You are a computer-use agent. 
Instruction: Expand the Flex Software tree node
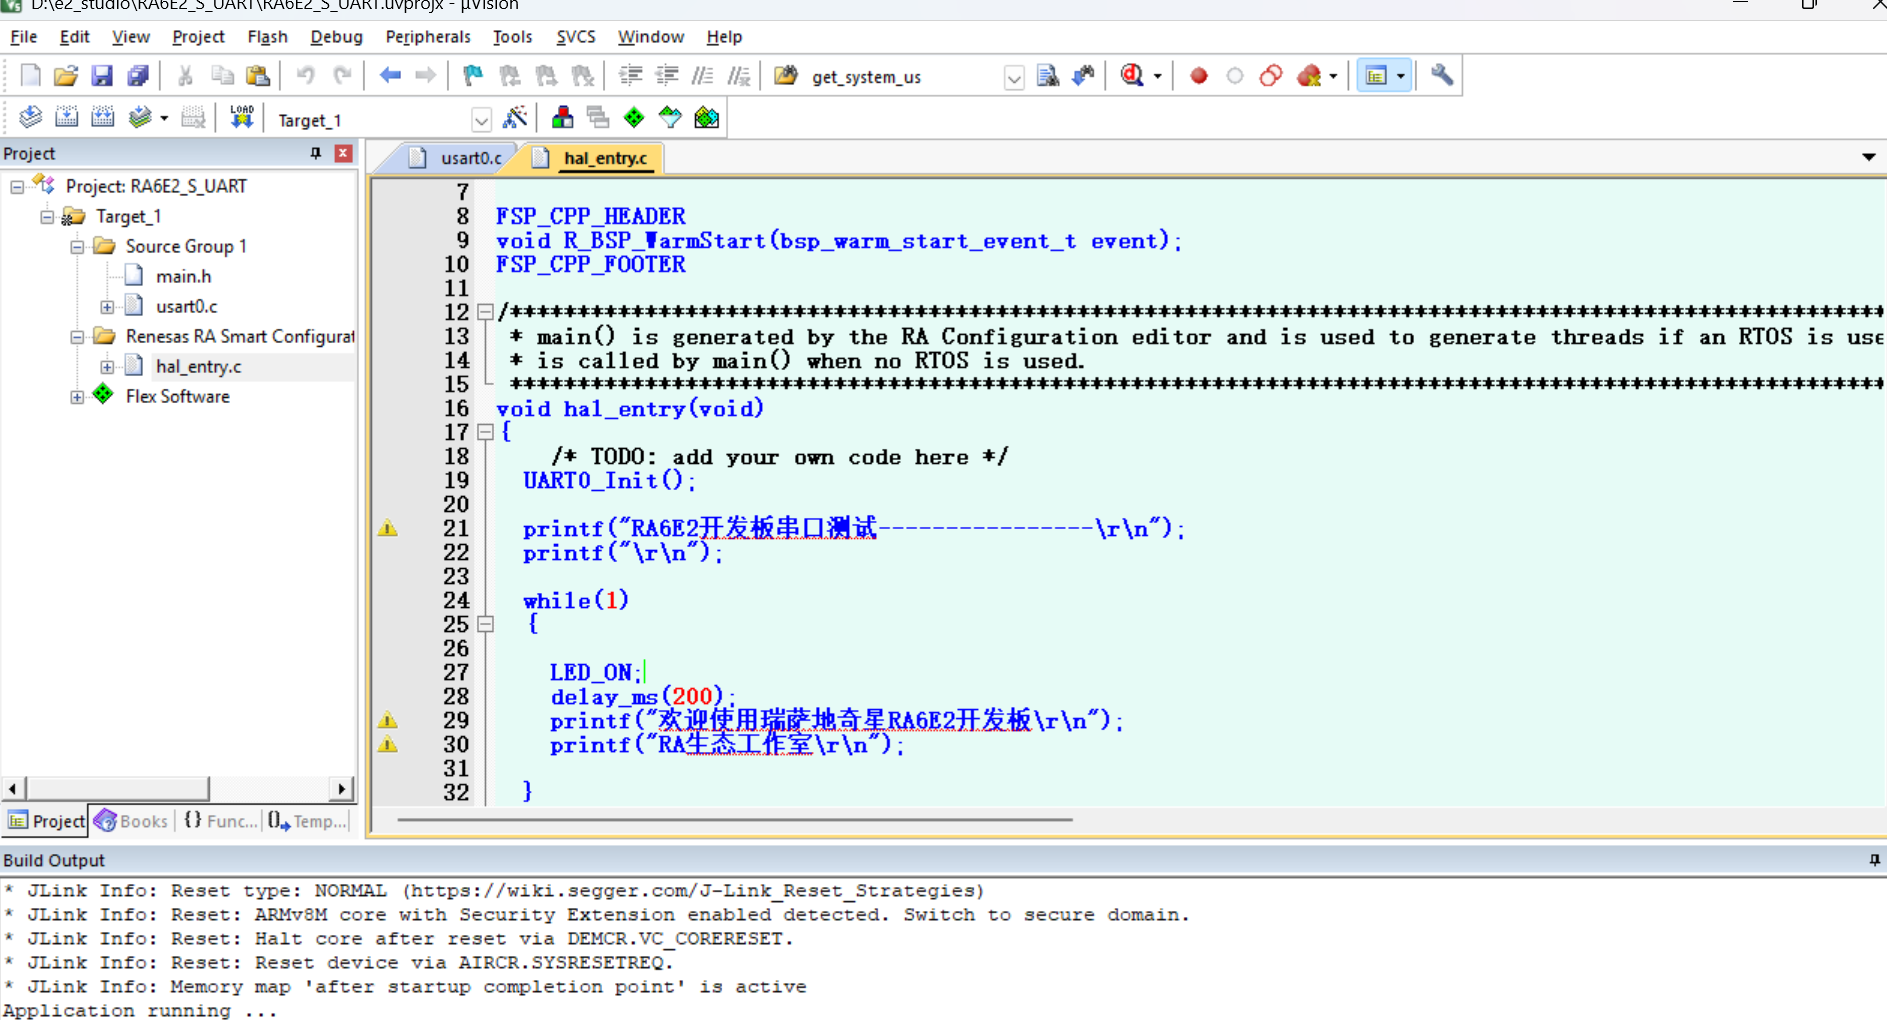point(77,397)
